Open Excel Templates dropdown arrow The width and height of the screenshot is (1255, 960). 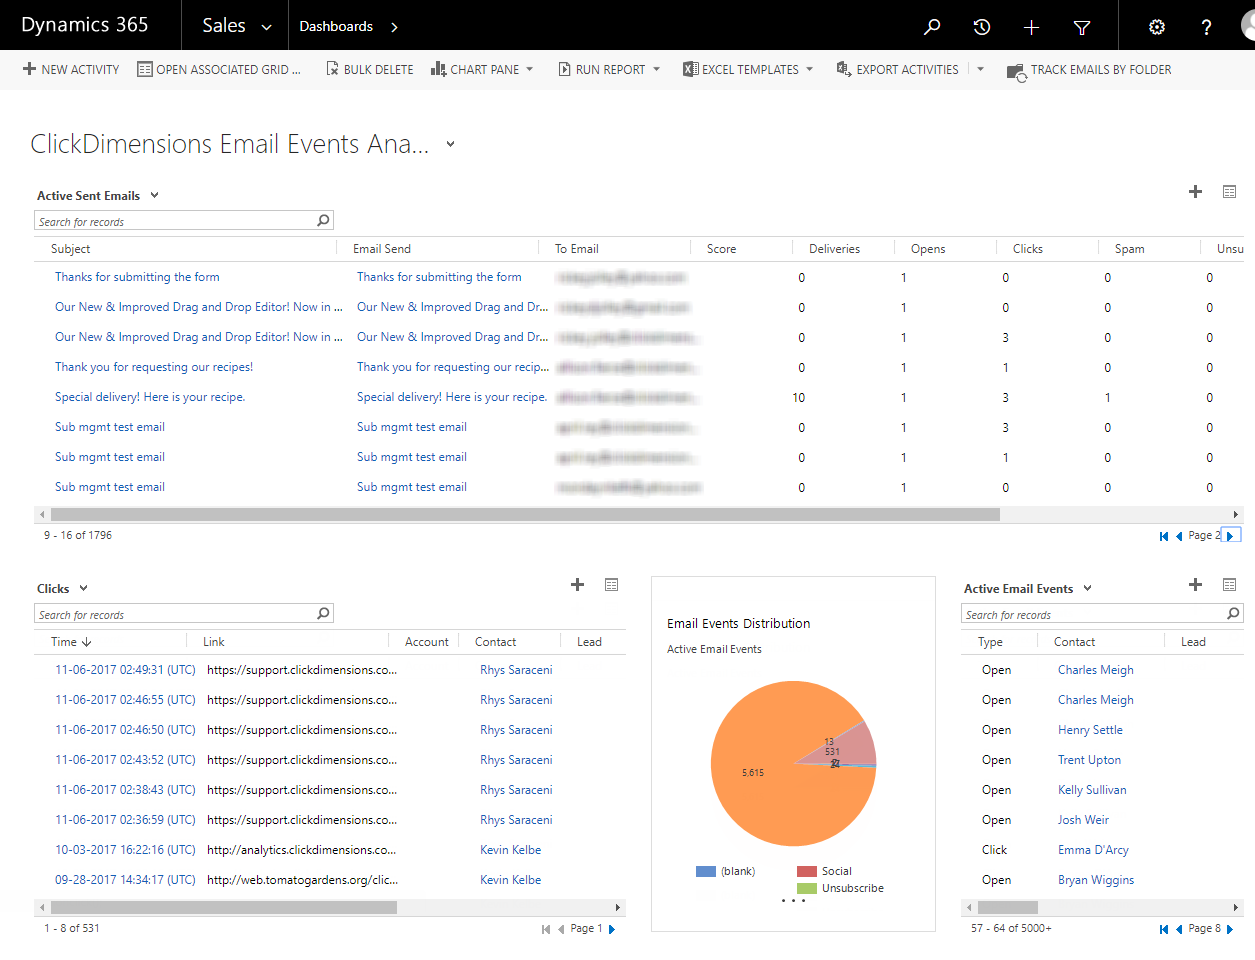(809, 70)
